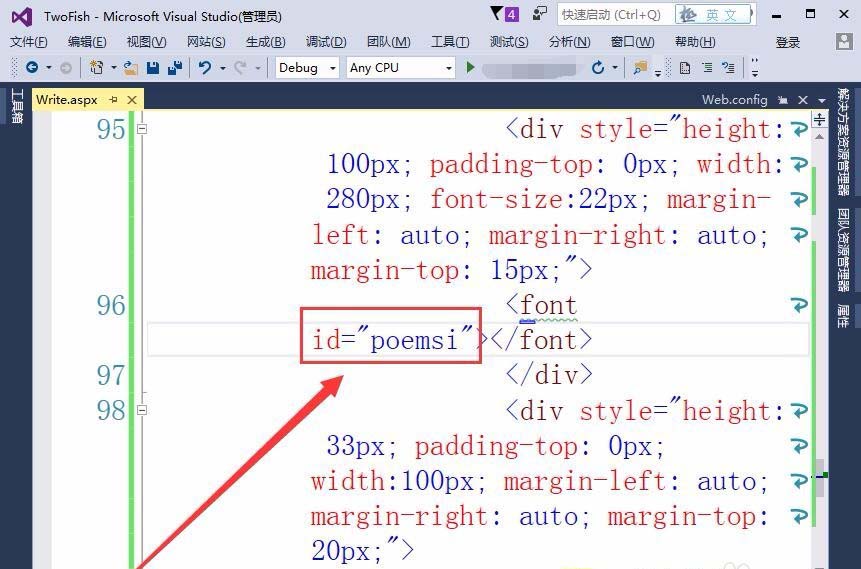
Task: Click the uncomment lines toolbar icon
Action: 729,68
